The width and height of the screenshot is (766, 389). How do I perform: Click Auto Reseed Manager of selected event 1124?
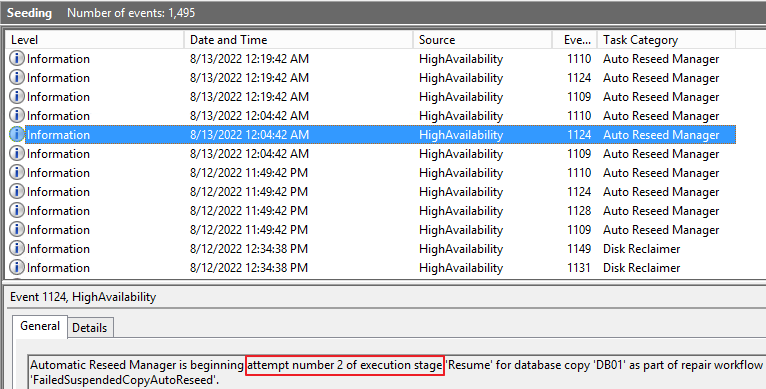[661, 135]
